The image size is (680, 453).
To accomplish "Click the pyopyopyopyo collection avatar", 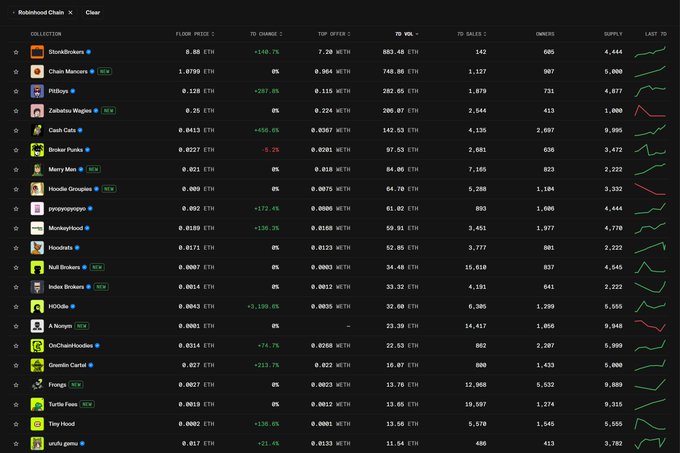I will pyautogui.click(x=37, y=209).
